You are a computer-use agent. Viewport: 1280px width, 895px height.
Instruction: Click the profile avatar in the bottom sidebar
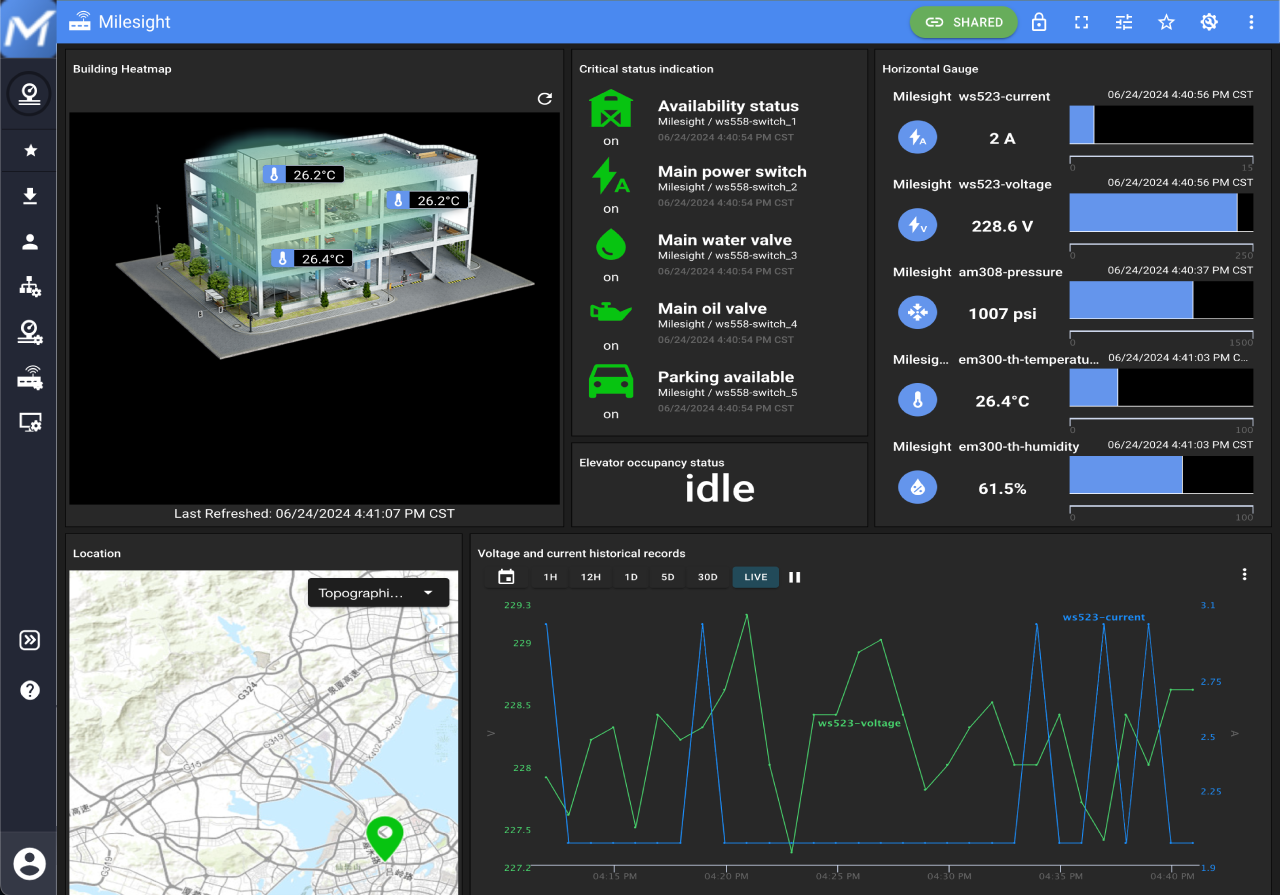point(29,863)
